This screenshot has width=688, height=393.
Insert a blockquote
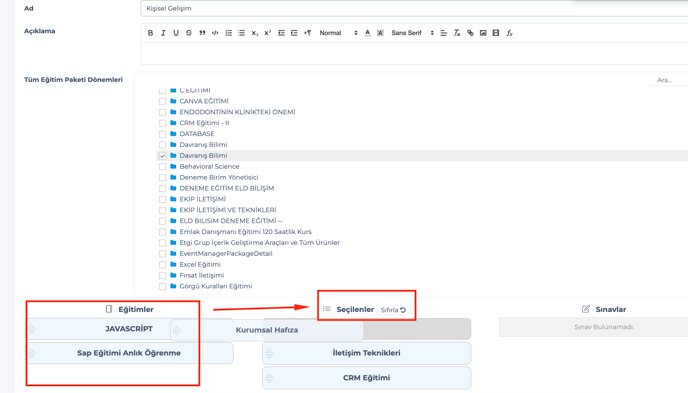202,33
